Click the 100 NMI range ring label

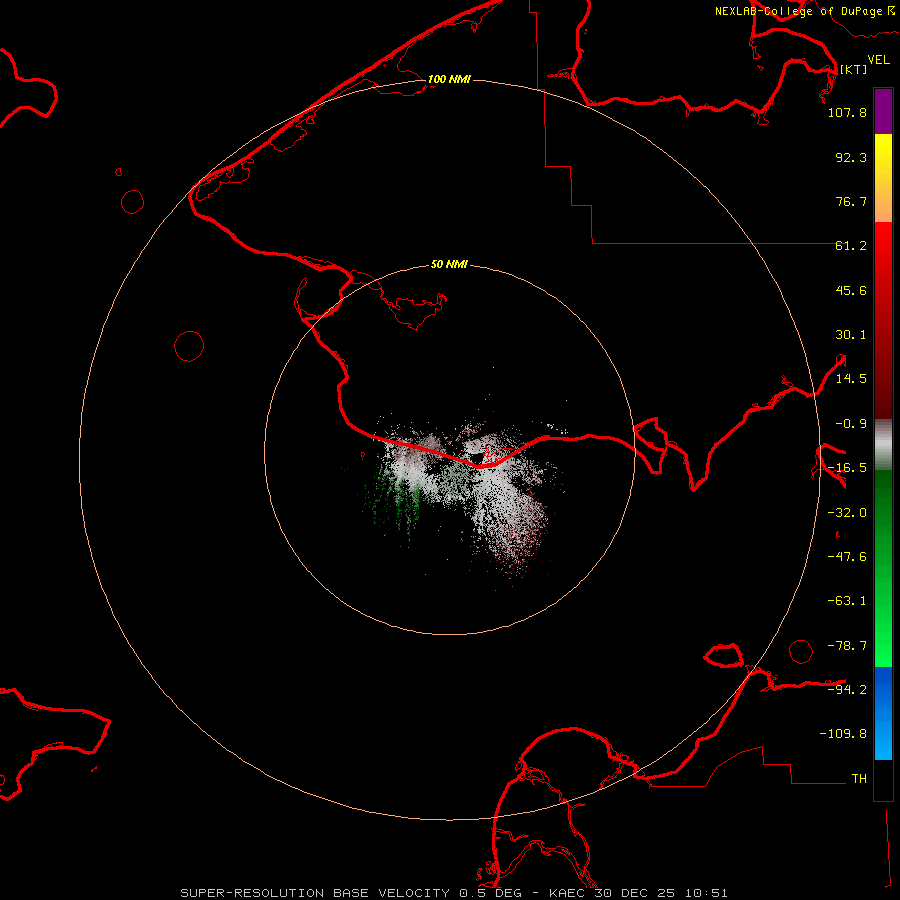point(449,79)
